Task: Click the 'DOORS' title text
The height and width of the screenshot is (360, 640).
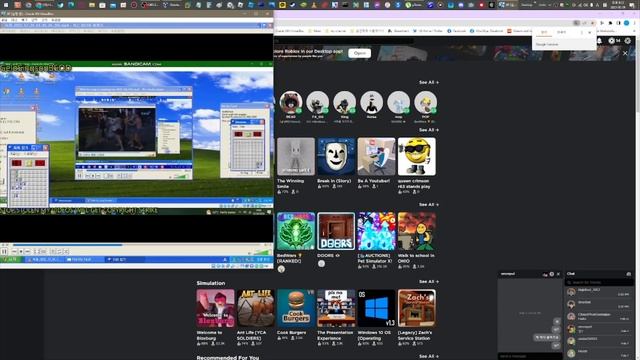Action: coord(325,256)
